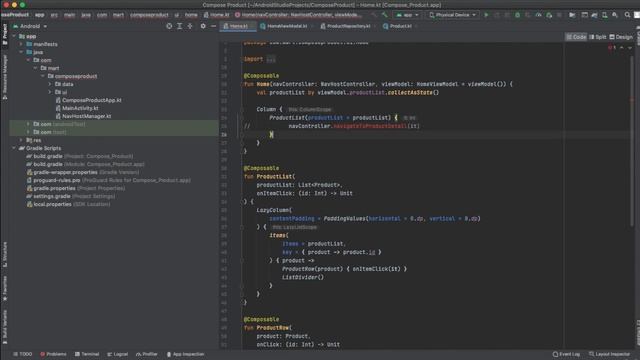Click the composeproduct breadcrumb

click(149, 15)
